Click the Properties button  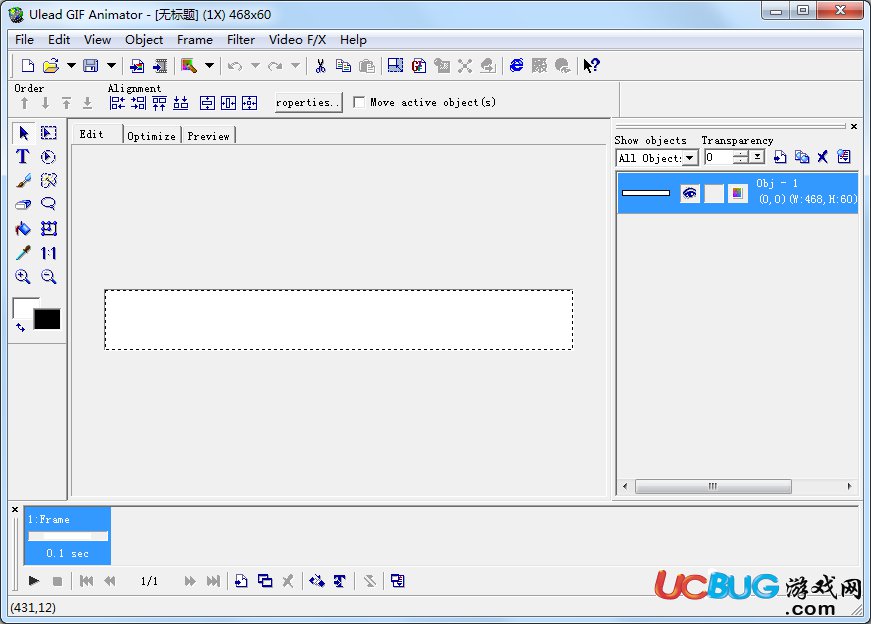[308, 102]
